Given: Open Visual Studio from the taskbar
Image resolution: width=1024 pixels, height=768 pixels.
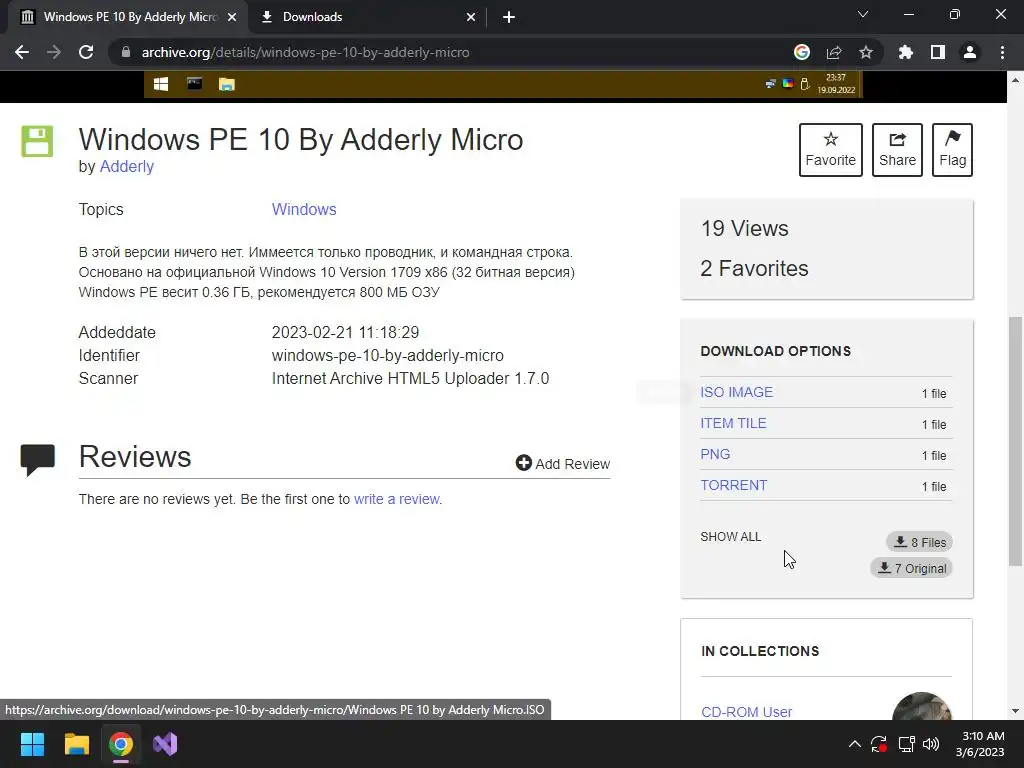Looking at the screenshot, I should [x=165, y=744].
